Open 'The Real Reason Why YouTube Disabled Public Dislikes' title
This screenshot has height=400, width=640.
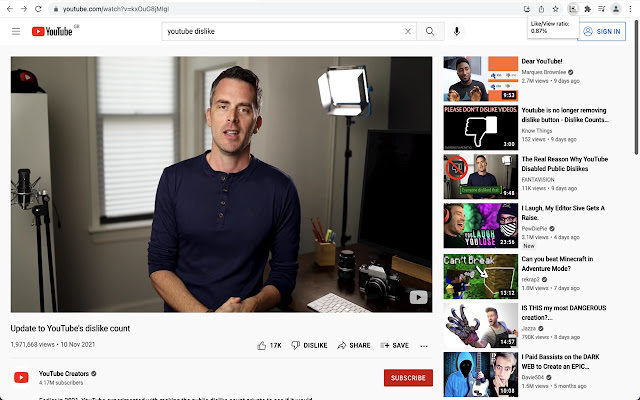click(565, 164)
